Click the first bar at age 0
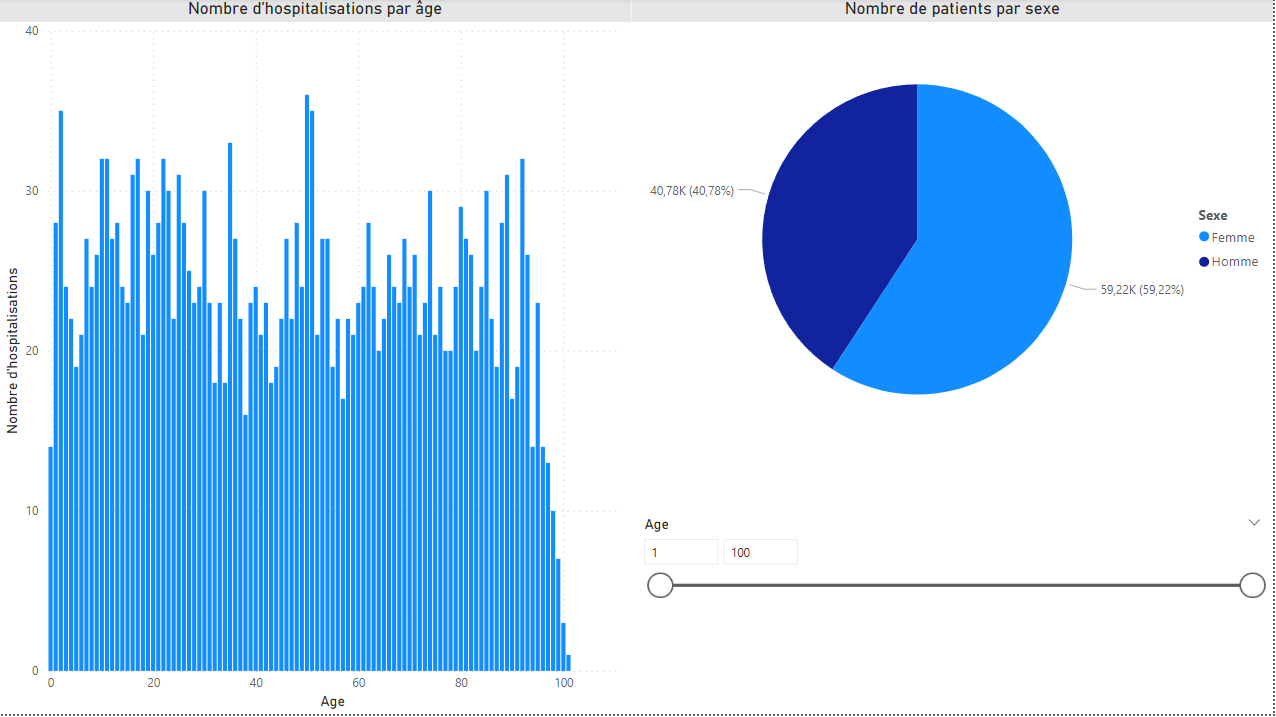Viewport: 1276px width, 717px height. pos(51,560)
